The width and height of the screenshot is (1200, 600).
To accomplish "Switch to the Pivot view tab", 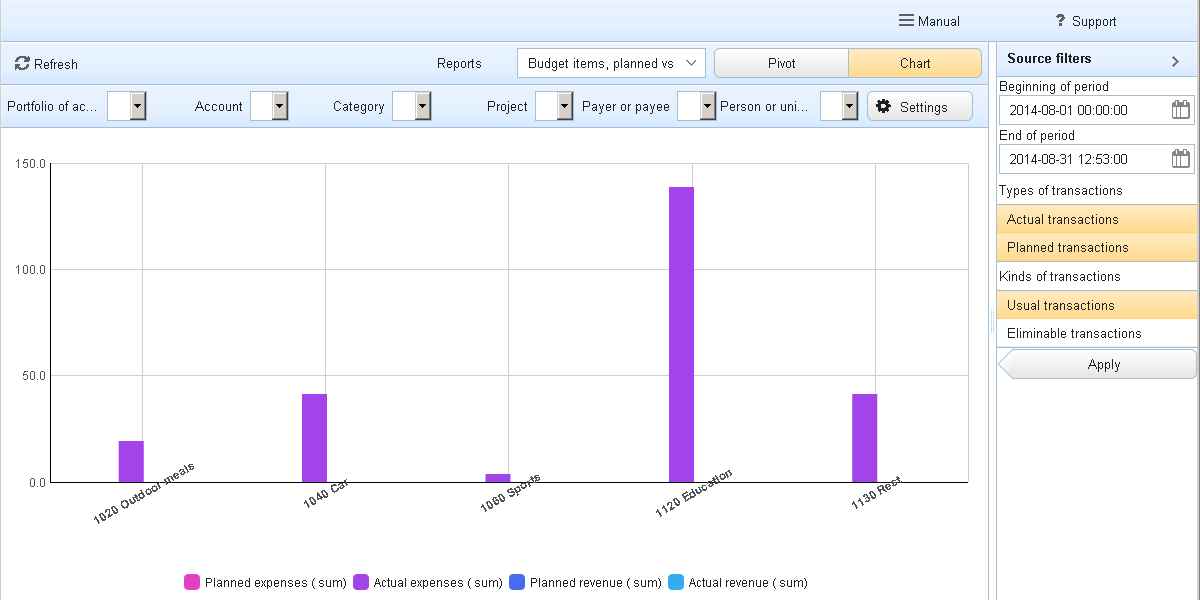I will pos(781,63).
